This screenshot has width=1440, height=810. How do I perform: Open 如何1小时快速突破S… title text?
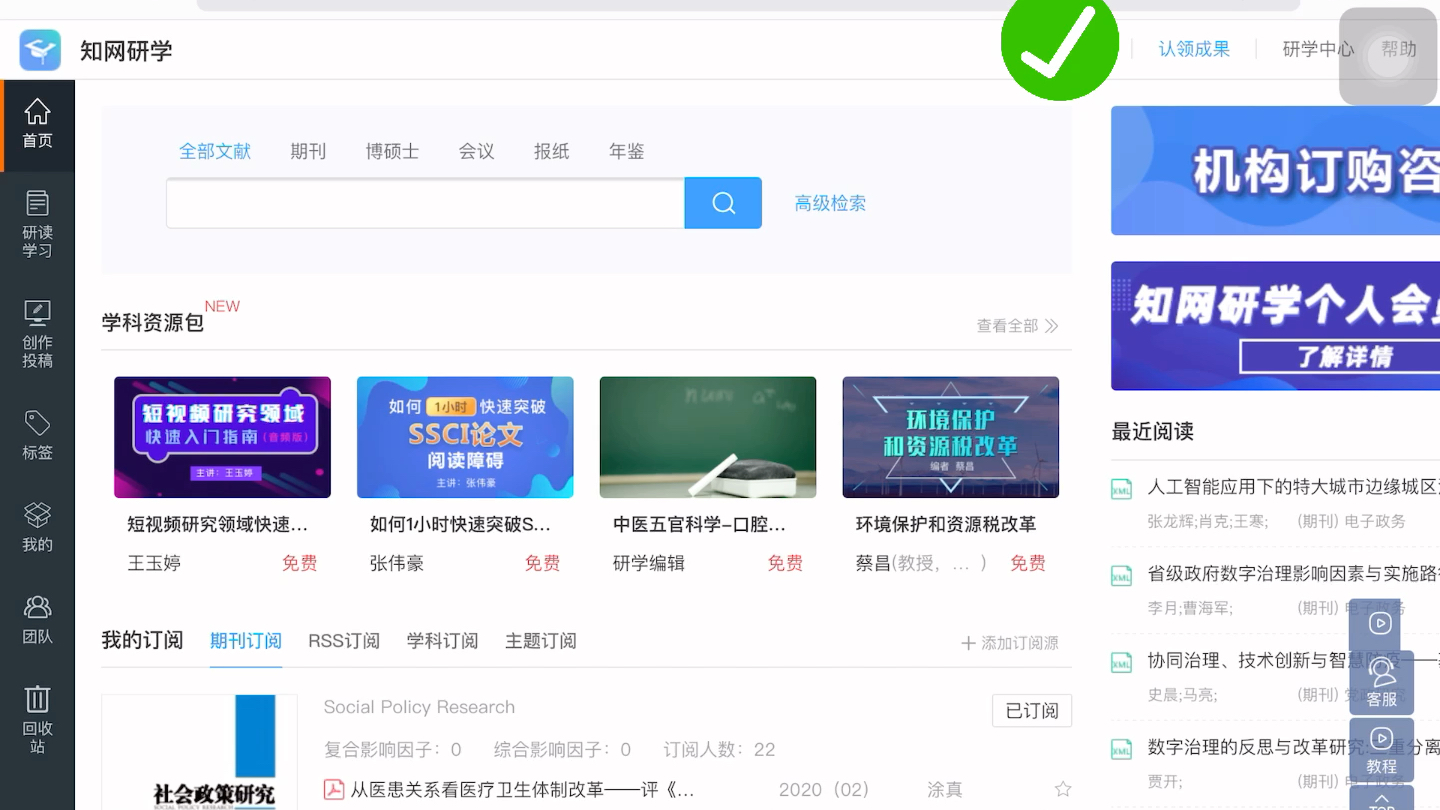461,524
